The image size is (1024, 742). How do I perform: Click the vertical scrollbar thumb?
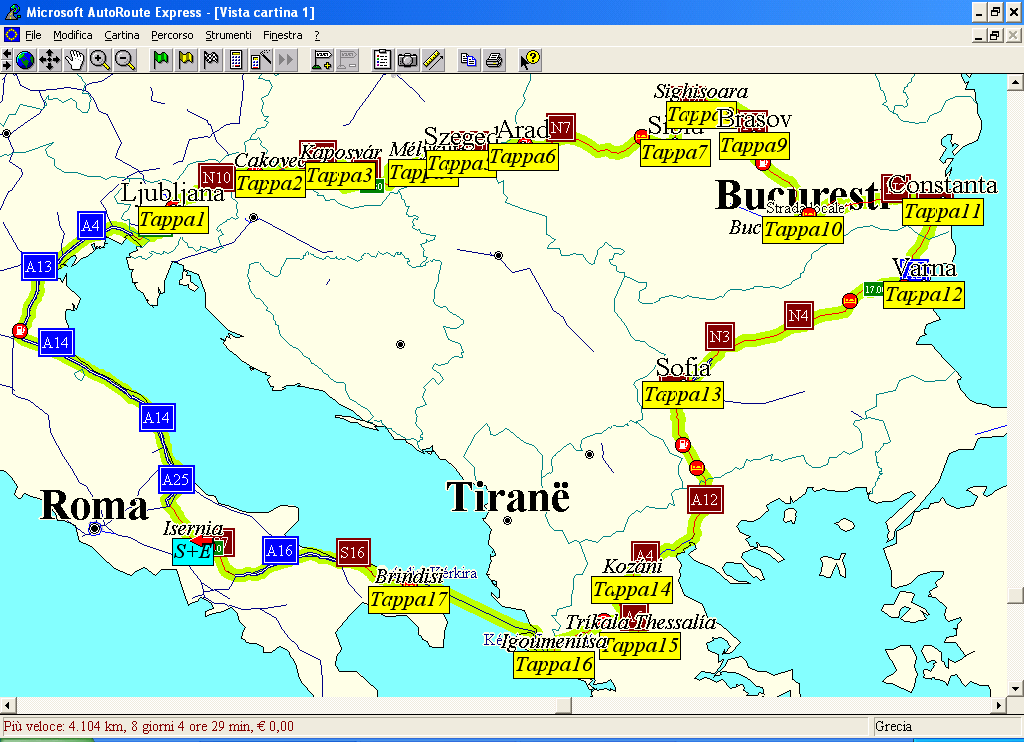[x=1015, y=596]
